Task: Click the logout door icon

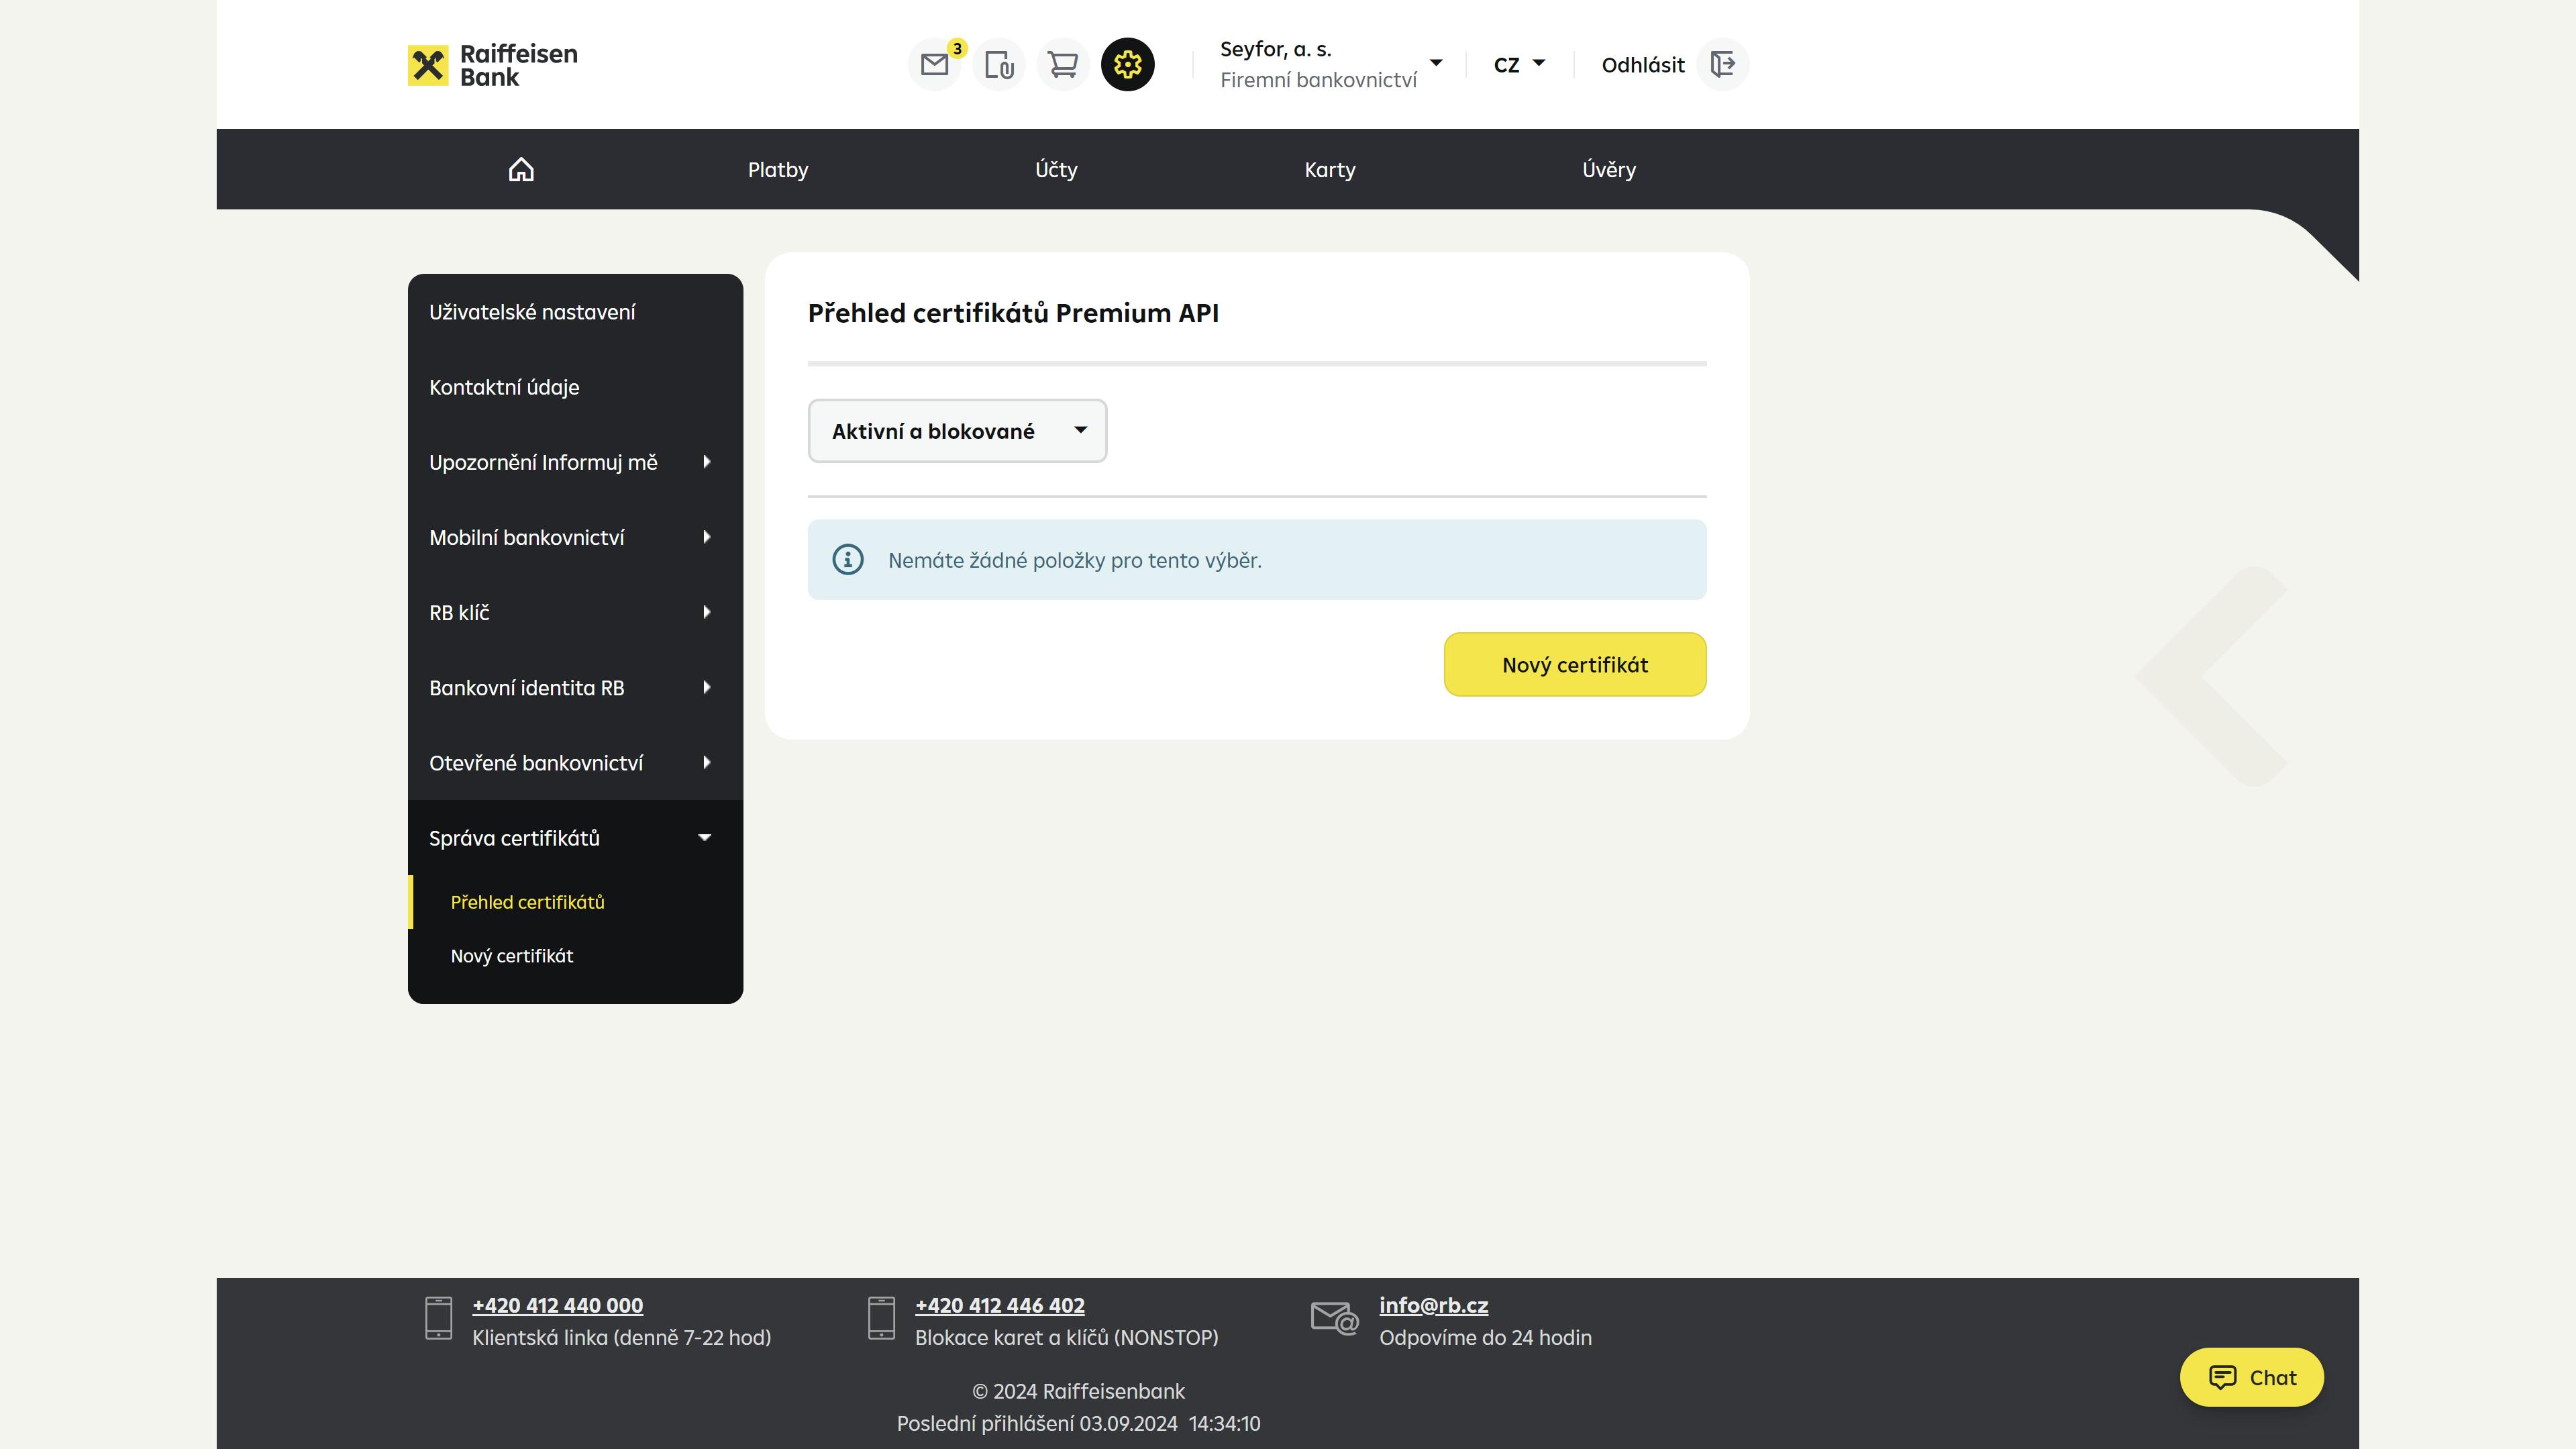Action: coord(1723,65)
